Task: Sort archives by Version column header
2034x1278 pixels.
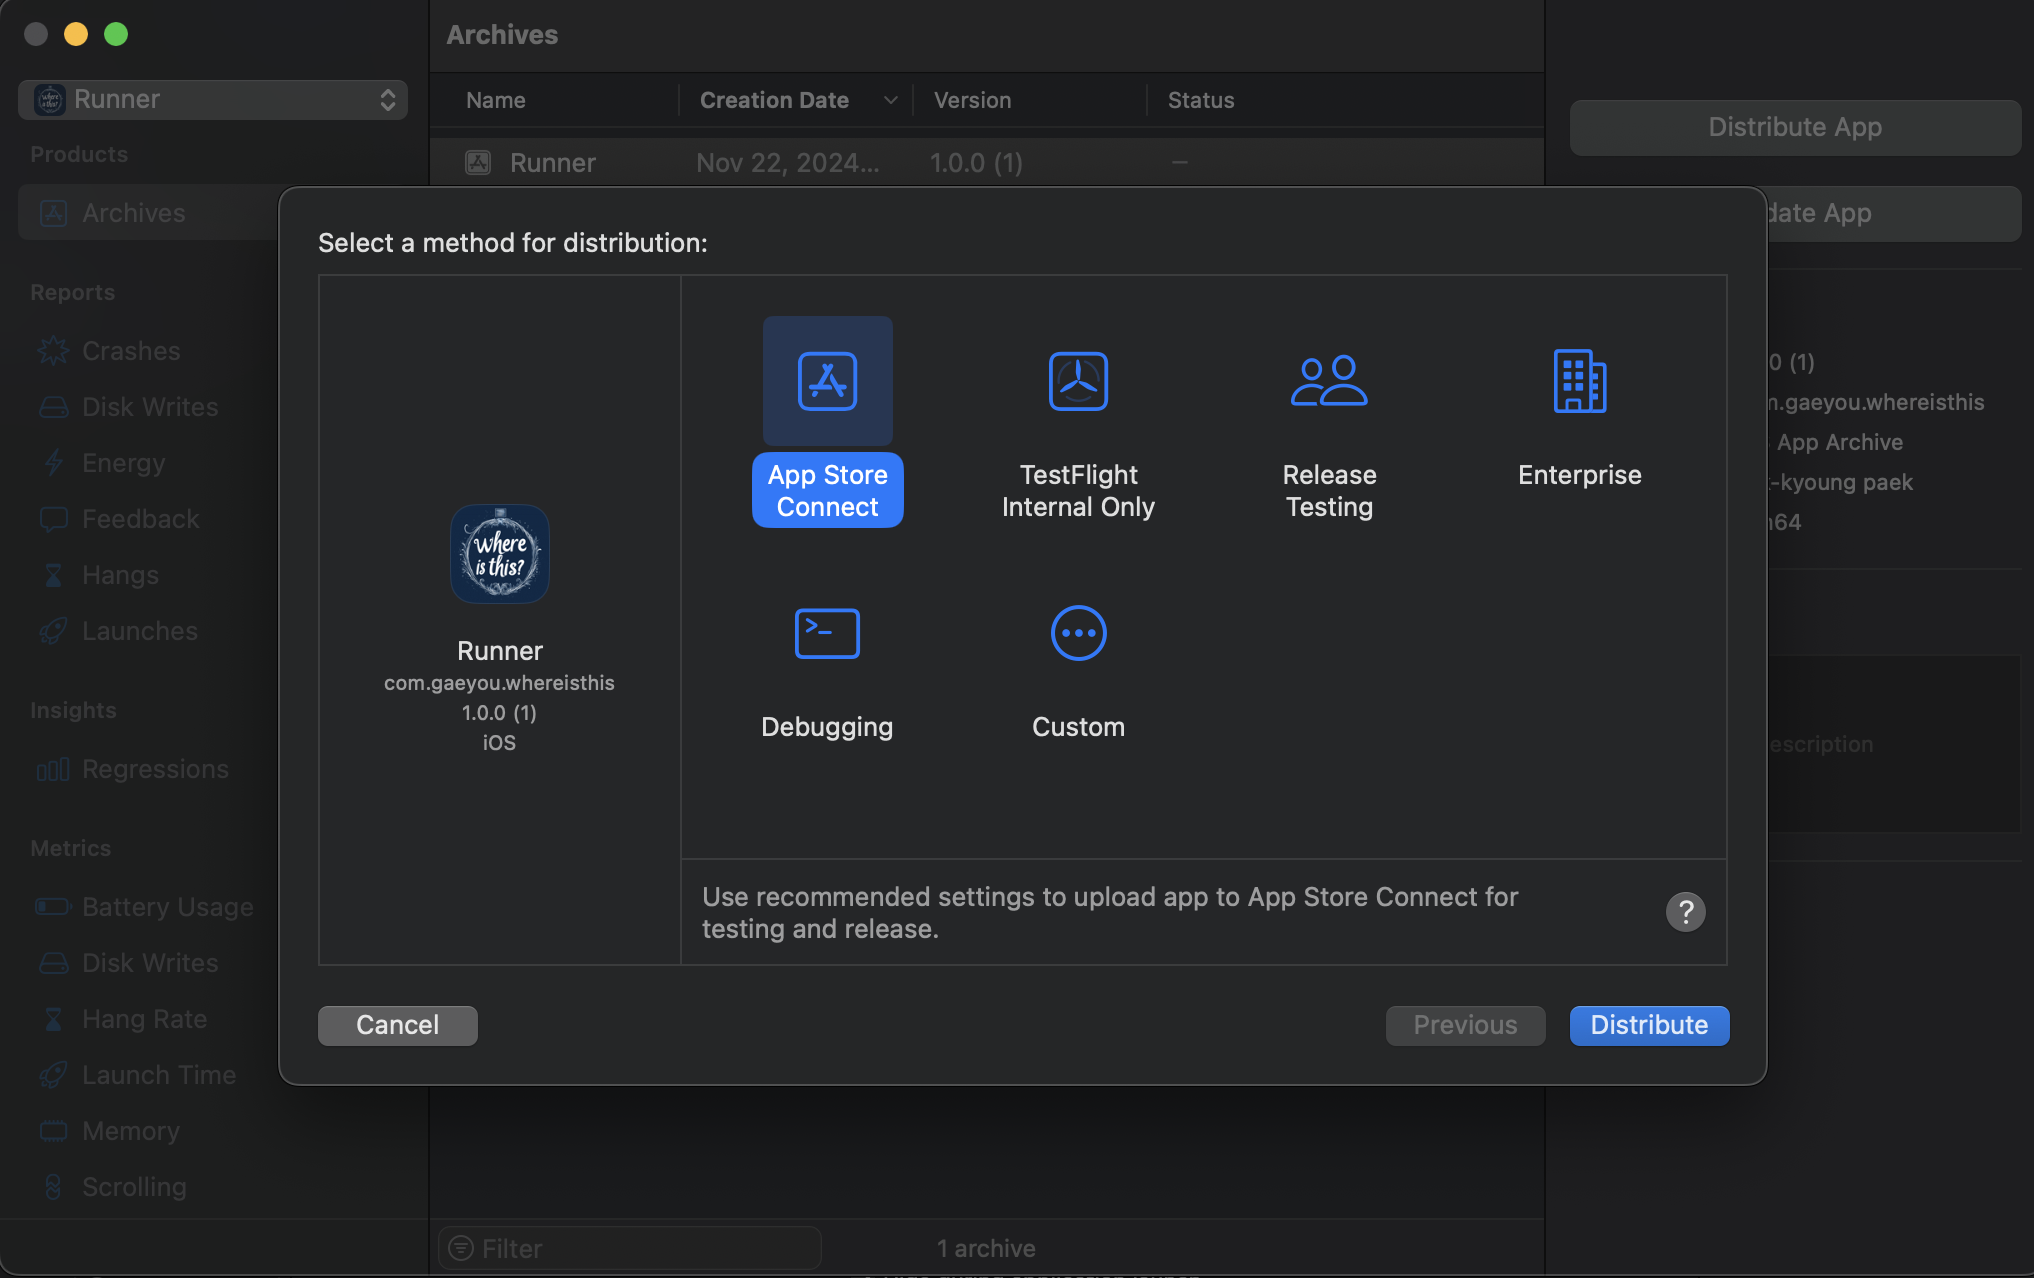Action: point(972,100)
